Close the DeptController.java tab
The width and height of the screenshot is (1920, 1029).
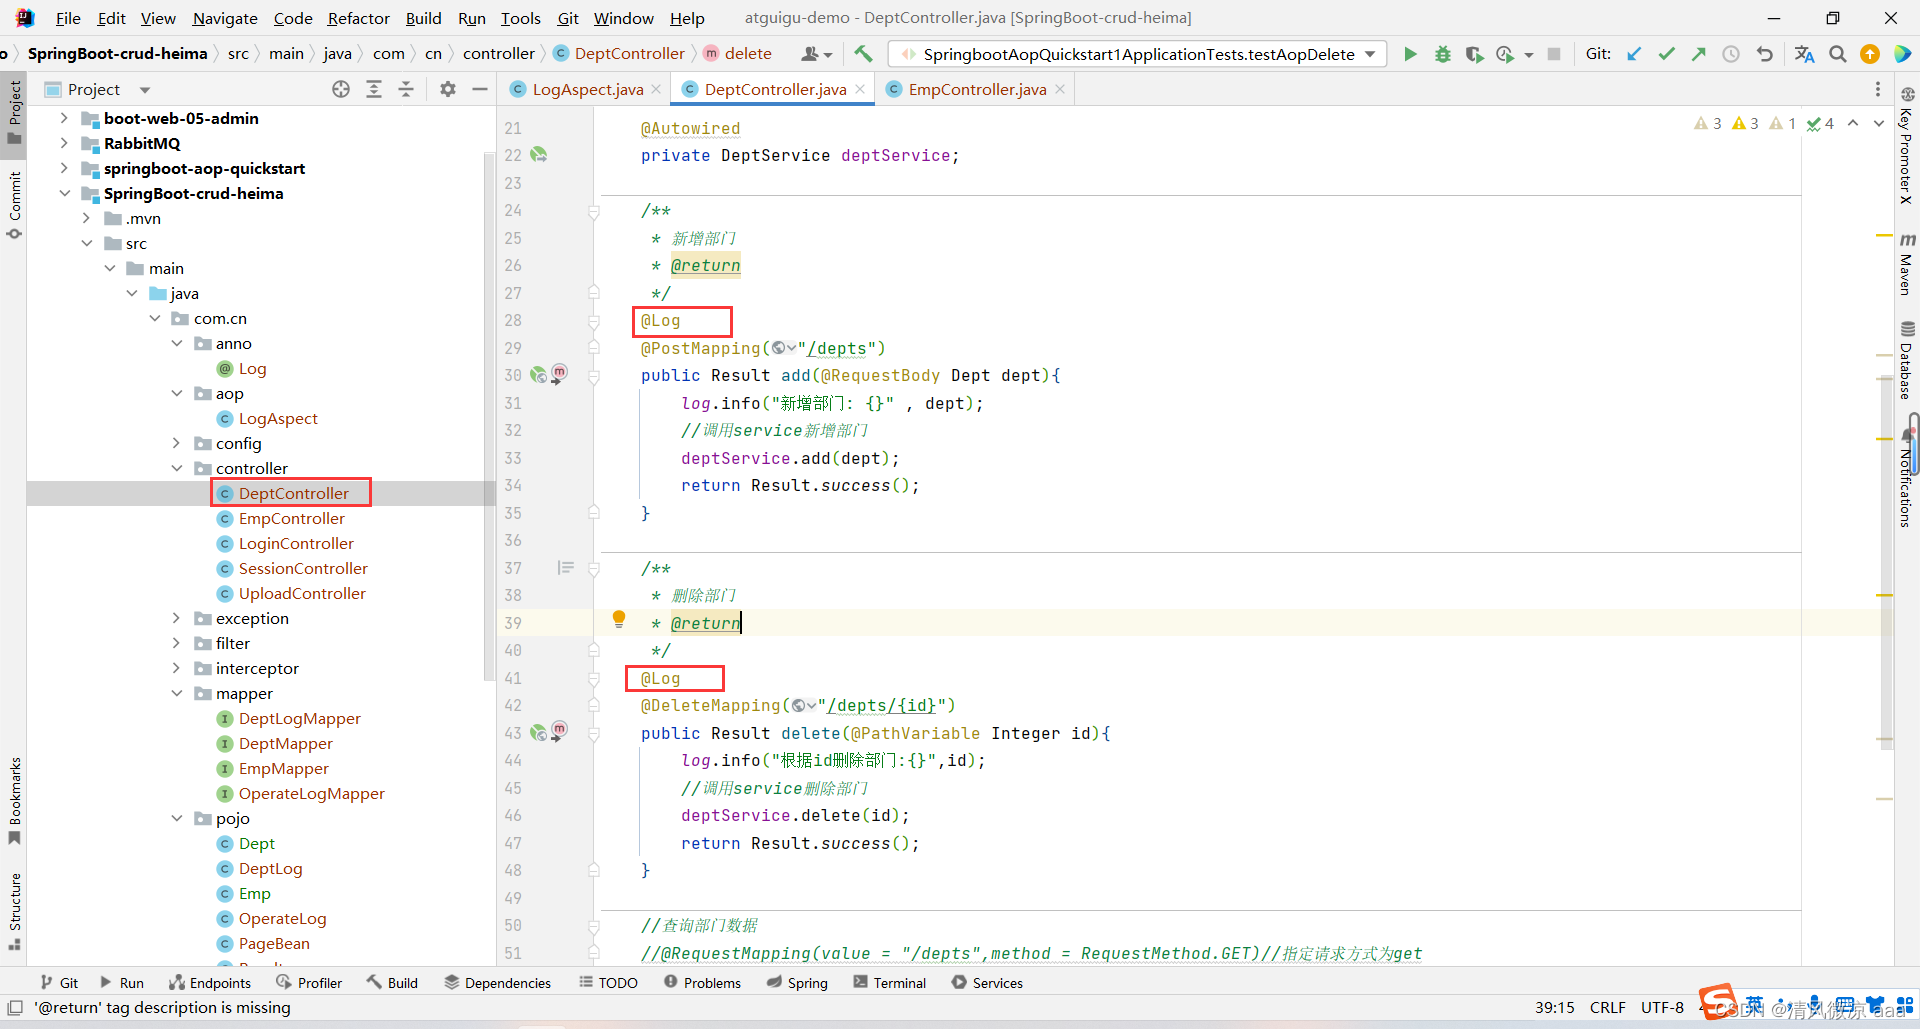pos(860,89)
